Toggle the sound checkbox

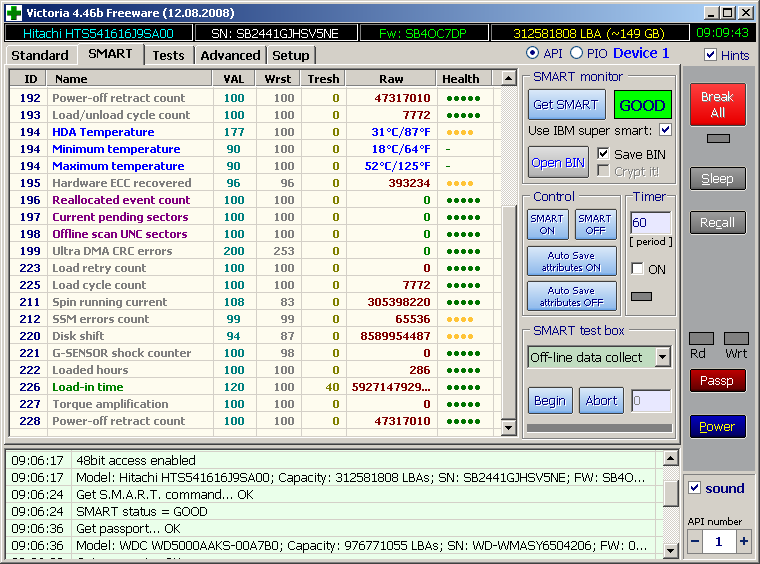tap(695, 487)
